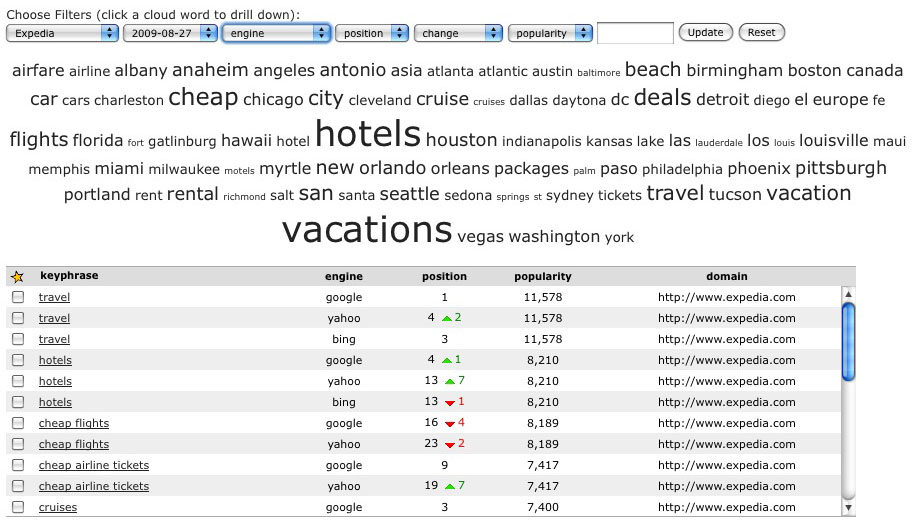Click the blue scrollbar thumb in the table
Viewport: 917px width, 530px height.
pyautogui.click(x=848, y=342)
